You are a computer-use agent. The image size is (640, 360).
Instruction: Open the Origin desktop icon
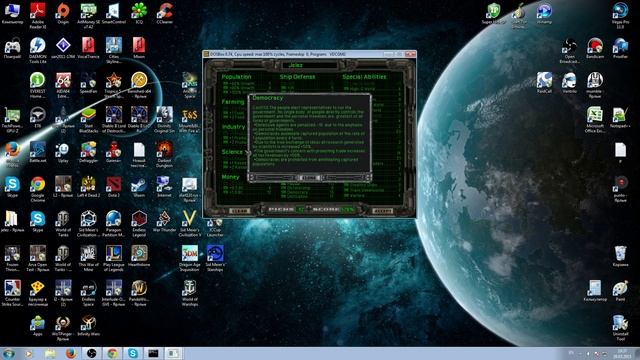[63, 13]
